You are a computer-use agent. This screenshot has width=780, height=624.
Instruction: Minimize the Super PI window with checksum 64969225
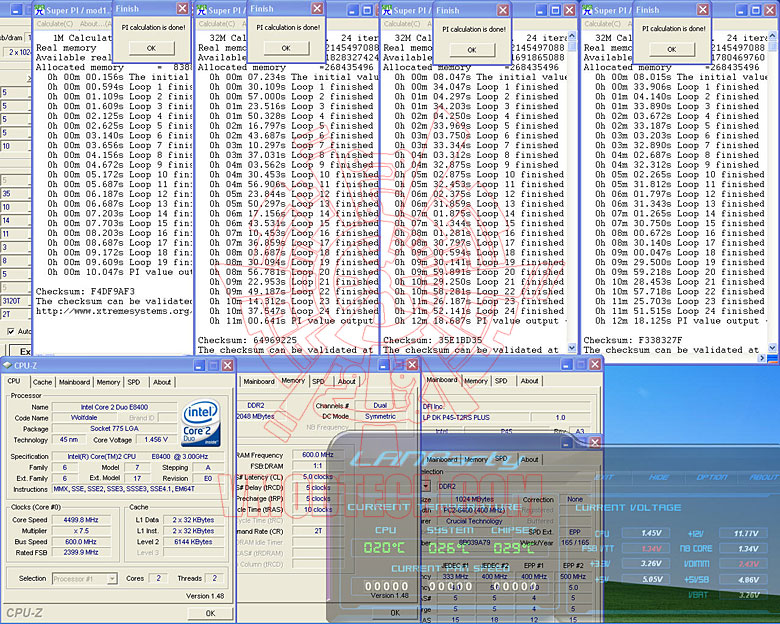[353, 10]
